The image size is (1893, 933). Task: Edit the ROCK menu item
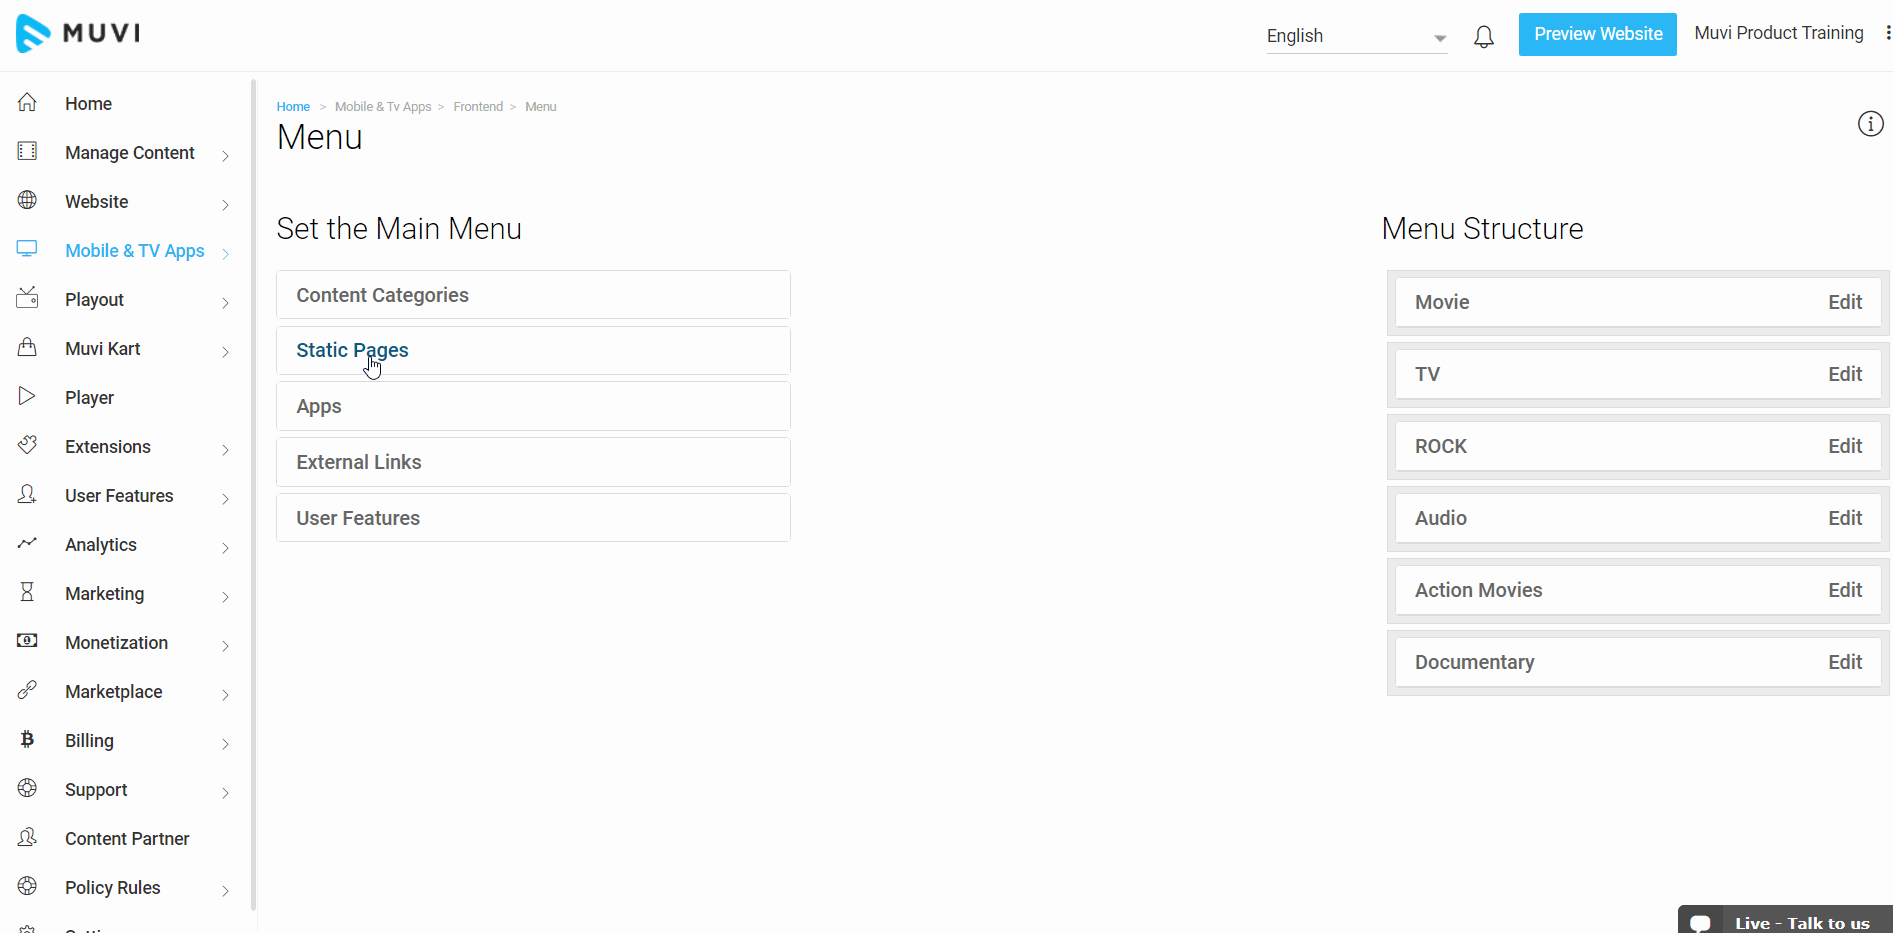pyautogui.click(x=1845, y=446)
